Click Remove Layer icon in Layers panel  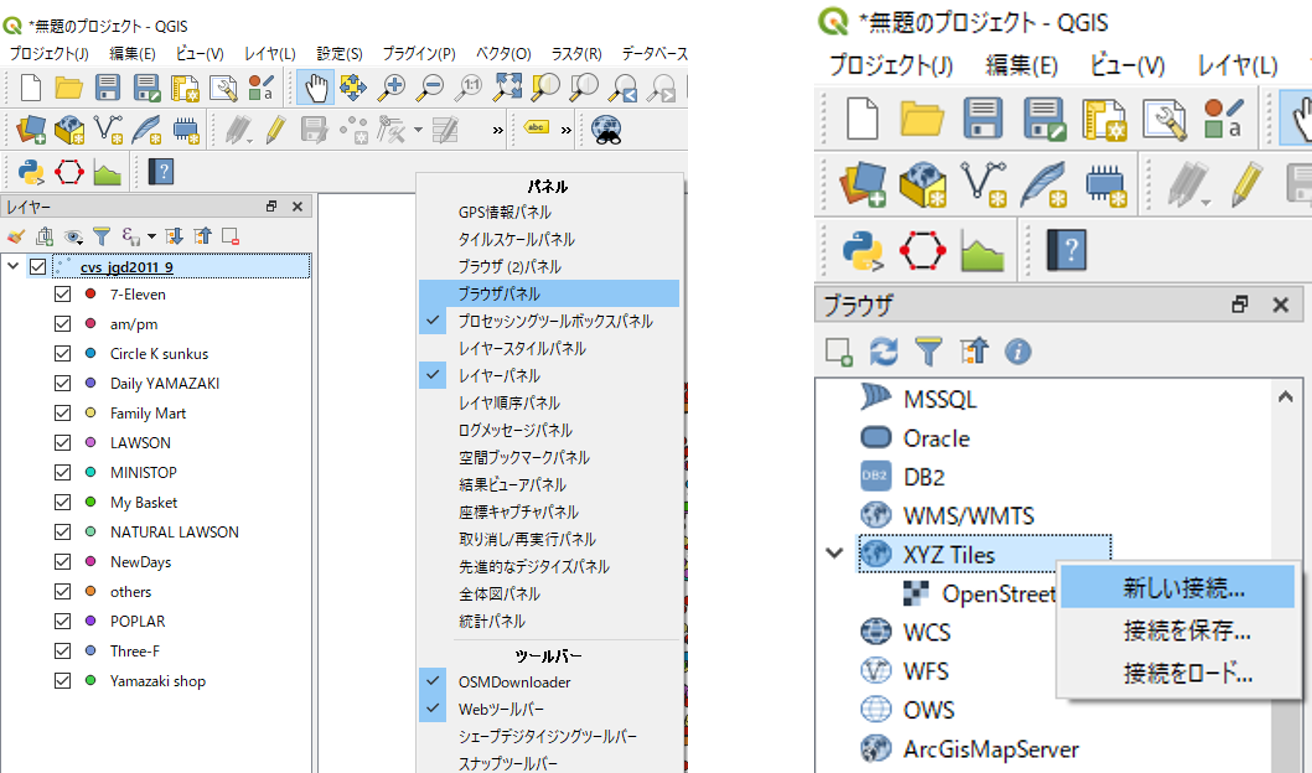(x=230, y=236)
